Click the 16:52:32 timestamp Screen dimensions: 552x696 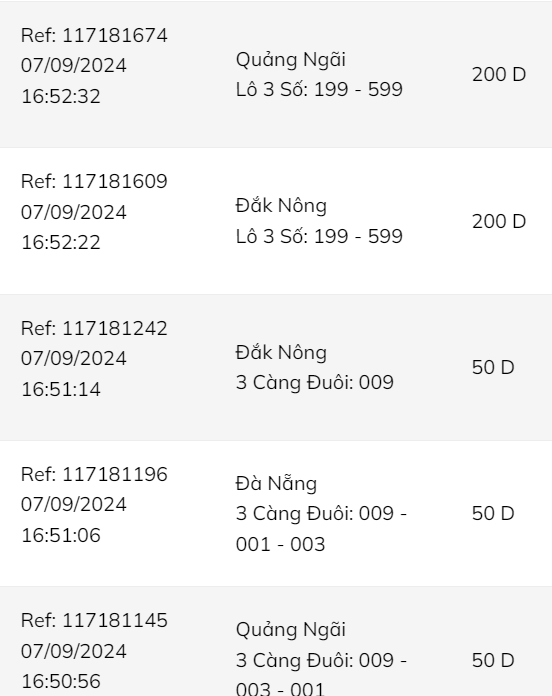click(61, 96)
